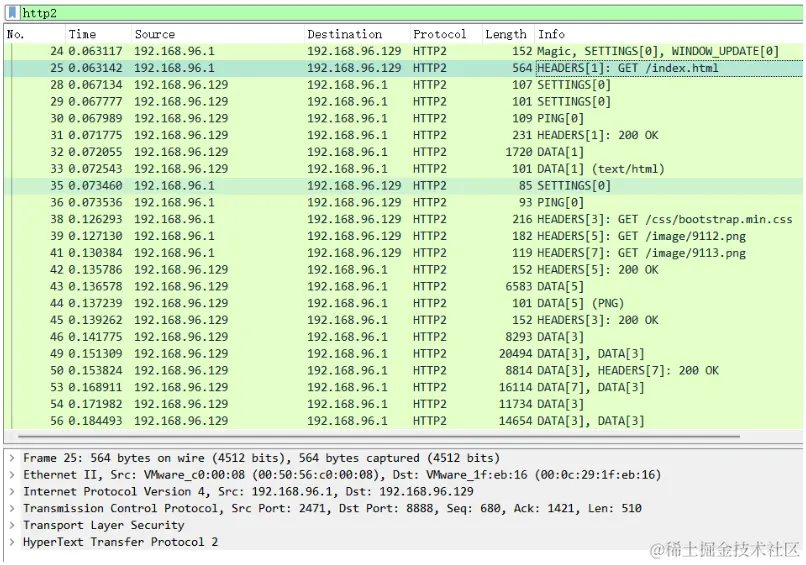Sort packets by Protocol column header
Viewport: 806px width, 565px height.
tap(446, 34)
